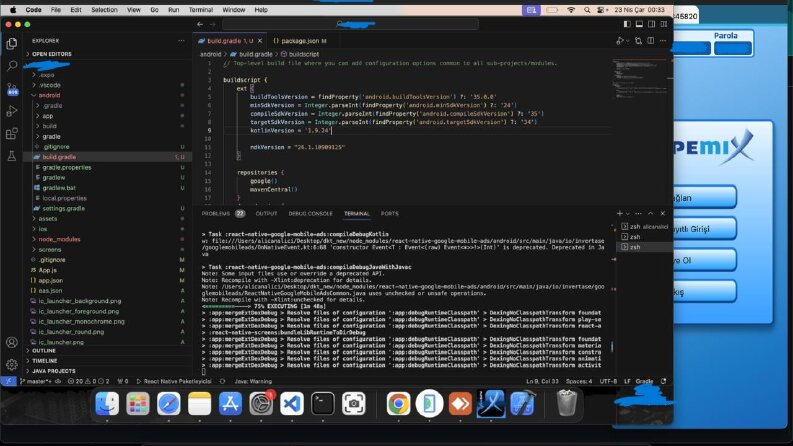Close the build.gradle editor tab

[x=260, y=40]
